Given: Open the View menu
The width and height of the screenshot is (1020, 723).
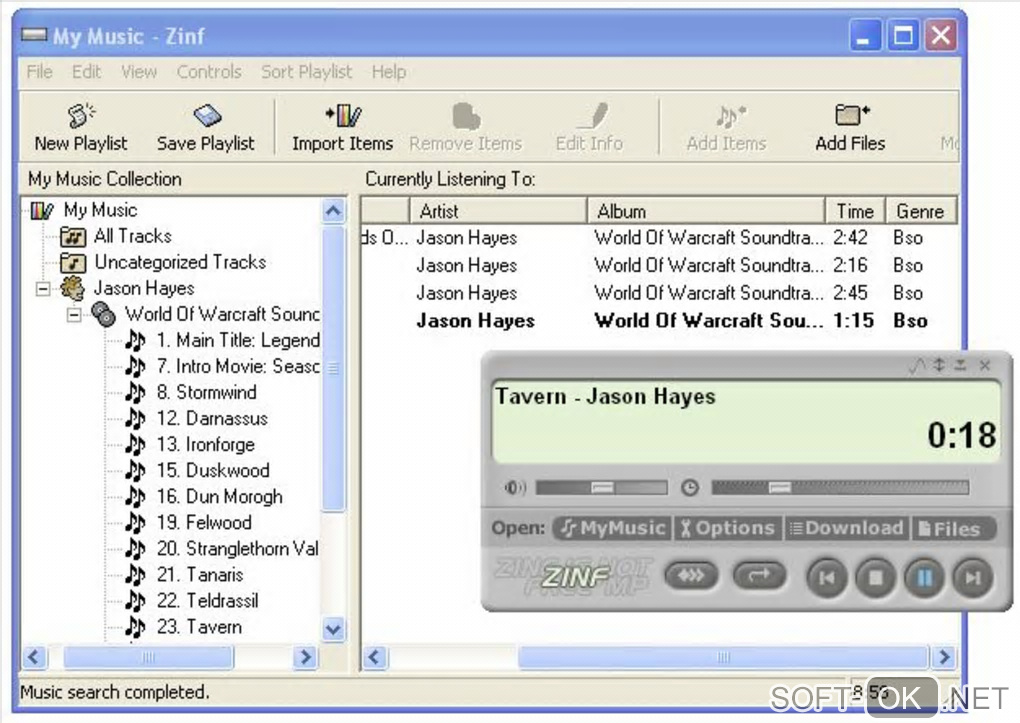Looking at the screenshot, I should [x=139, y=72].
